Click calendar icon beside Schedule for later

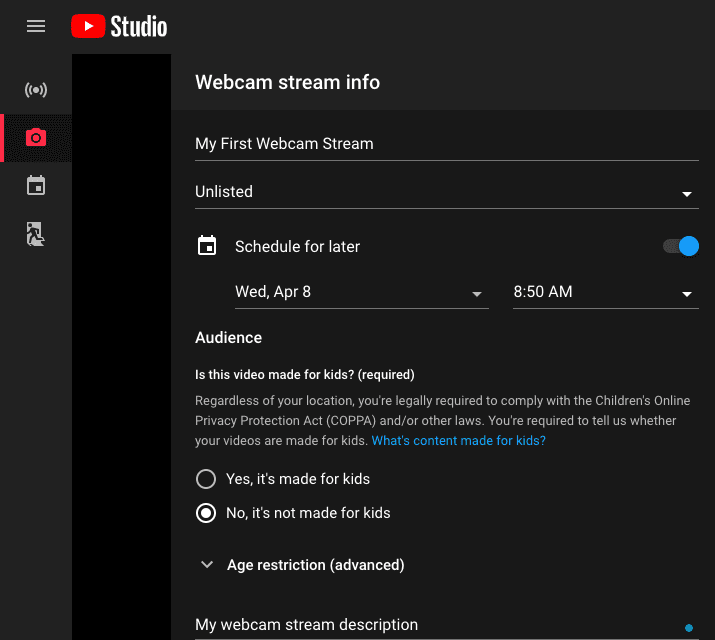(207, 246)
